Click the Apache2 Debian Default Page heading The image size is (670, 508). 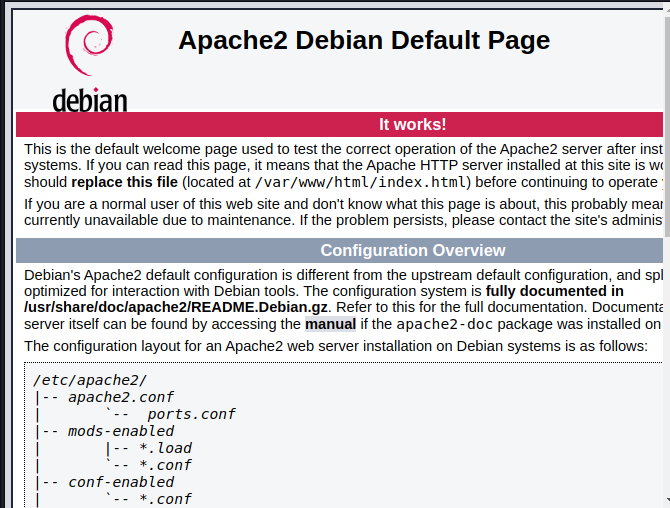(364, 41)
